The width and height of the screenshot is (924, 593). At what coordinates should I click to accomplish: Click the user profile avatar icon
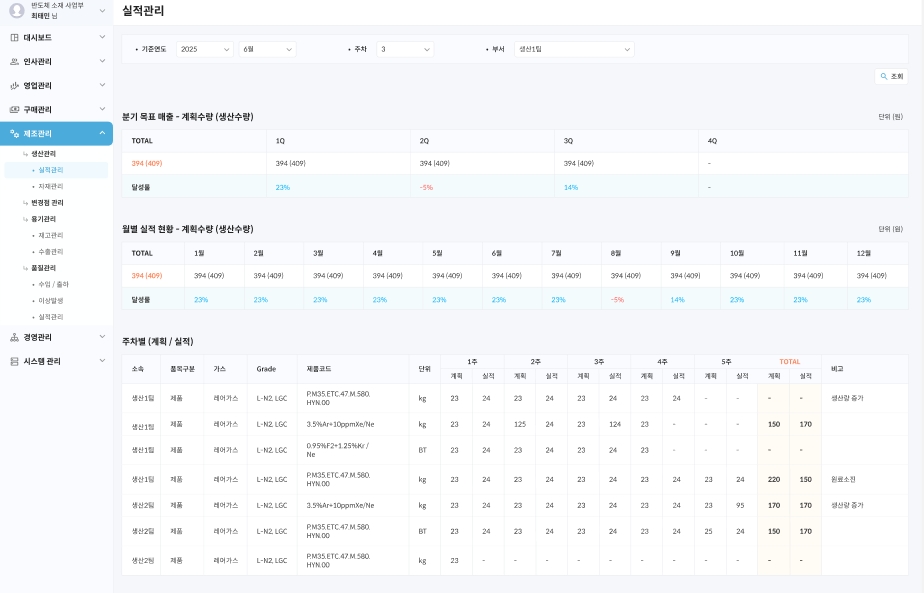pyautogui.click(x=16, y=11)
